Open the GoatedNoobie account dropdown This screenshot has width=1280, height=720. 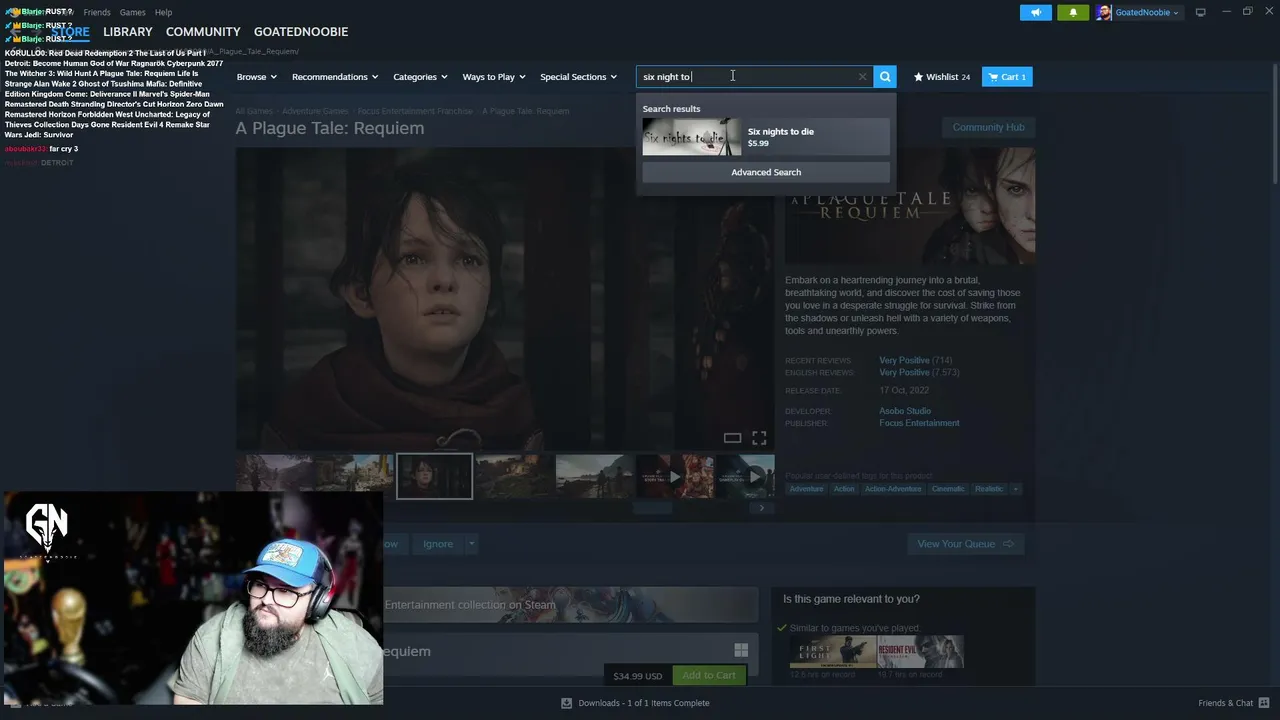(x=1147, y=12)
